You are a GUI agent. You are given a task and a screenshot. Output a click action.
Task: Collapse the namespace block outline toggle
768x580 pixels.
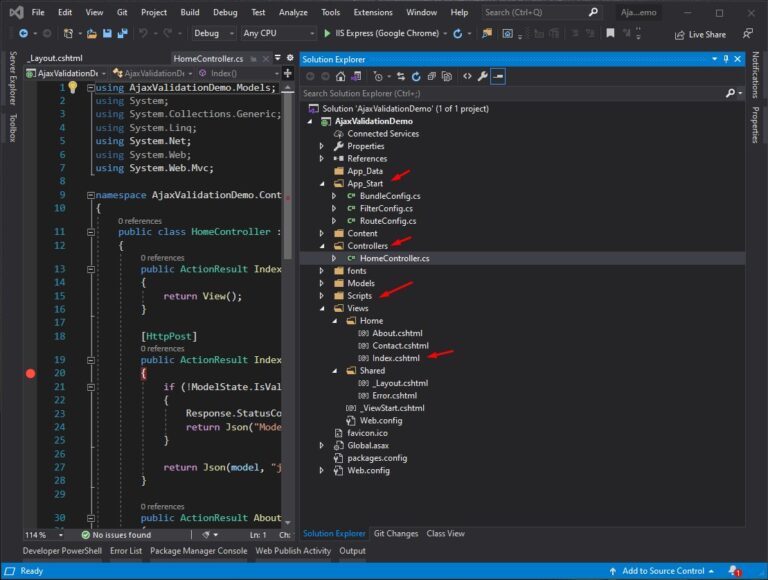coord(90,196)
